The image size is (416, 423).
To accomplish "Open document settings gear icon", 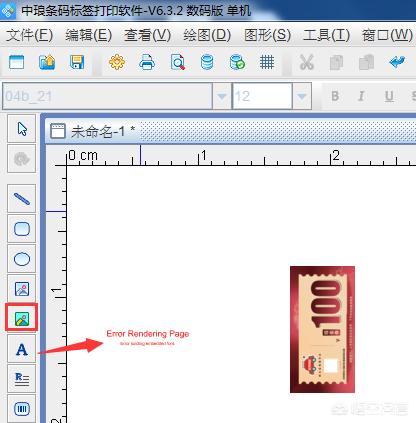I will [x=117, y=62].
